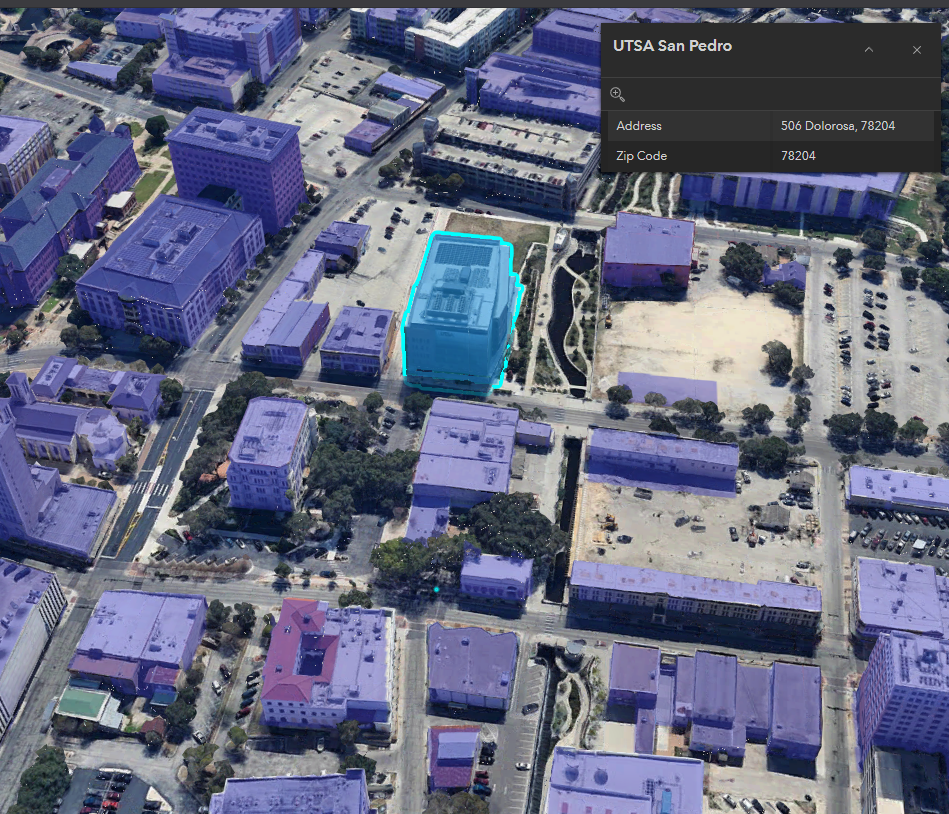The height and width of the screenshot is (814, 949).
Task: Click the 506 Dolorosa address value
Action: pos(837,126)
